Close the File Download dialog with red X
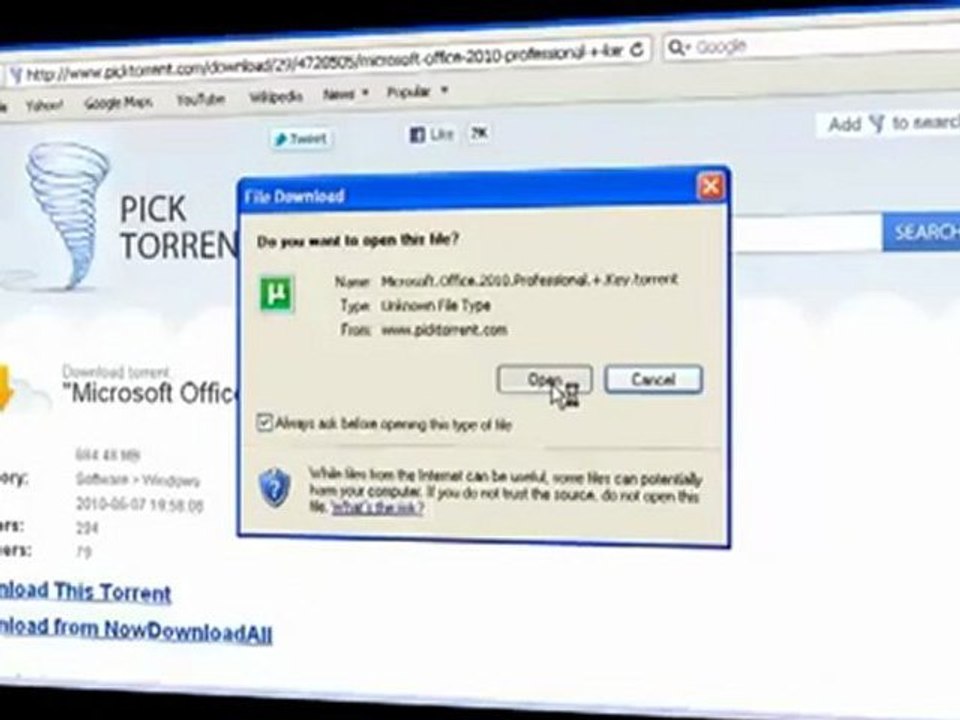 [x=710, y=187]
